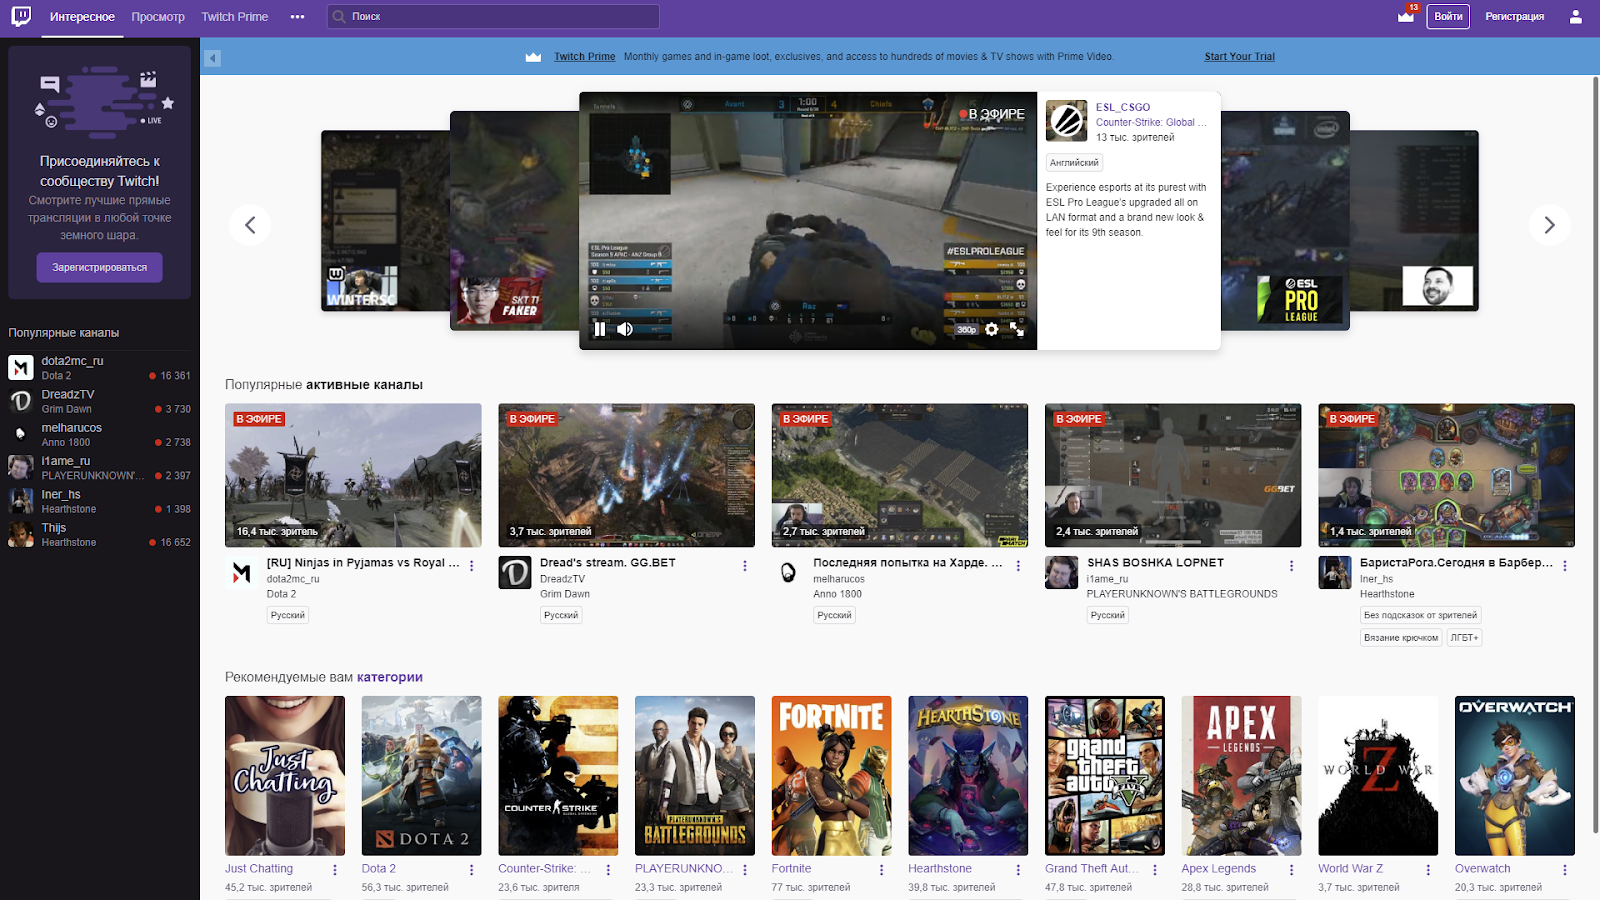Click the Twitch logo home icon
Viewport: 1600px width, 900px height.
click(21, 16)
